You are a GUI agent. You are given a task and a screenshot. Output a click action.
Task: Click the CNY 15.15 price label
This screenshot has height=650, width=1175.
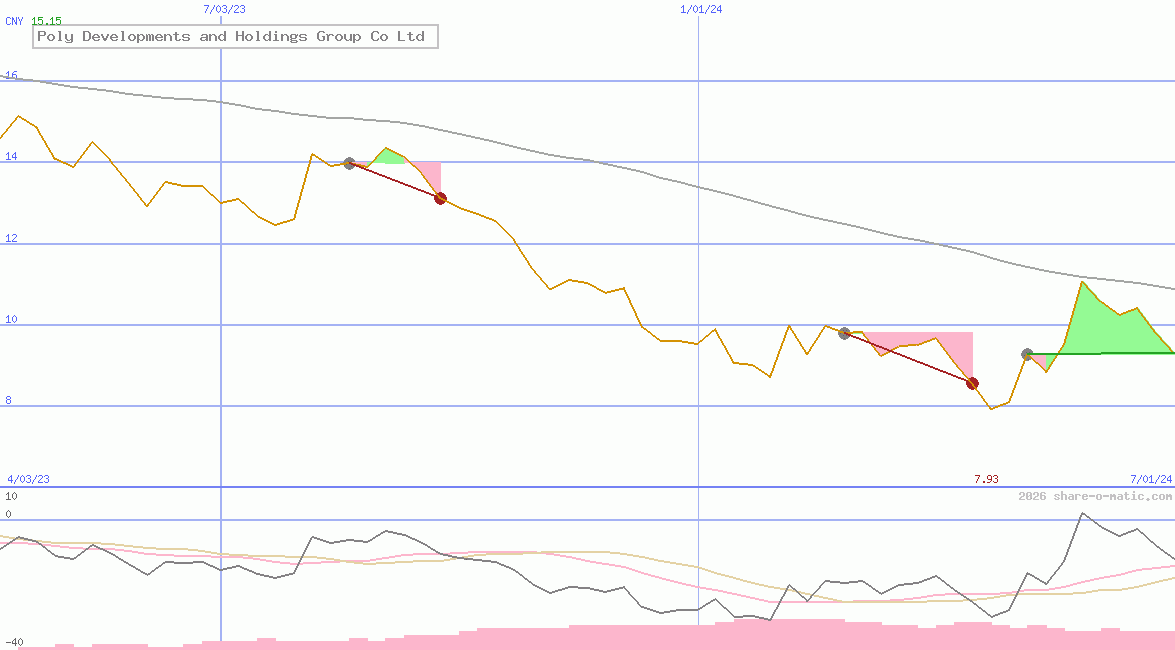point(34,21)
